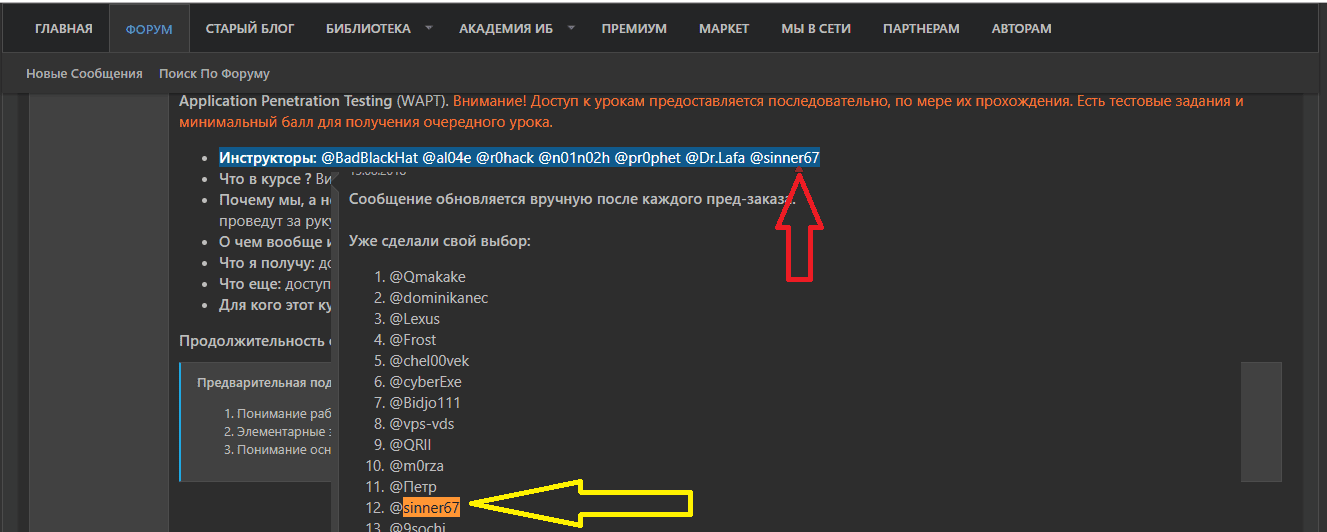Open instructor @al04e profile
The image size is (1327, 532).
pos(446,158)
